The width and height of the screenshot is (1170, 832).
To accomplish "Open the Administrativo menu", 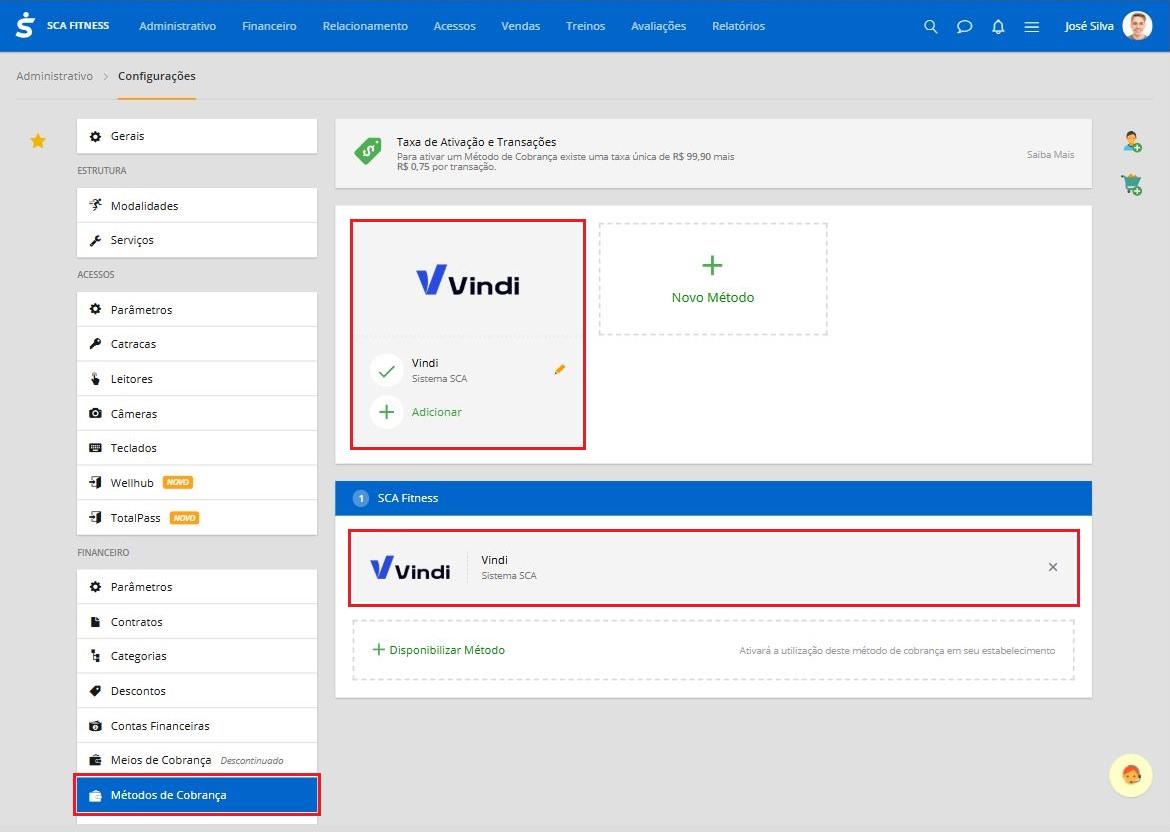I will 178,26.
